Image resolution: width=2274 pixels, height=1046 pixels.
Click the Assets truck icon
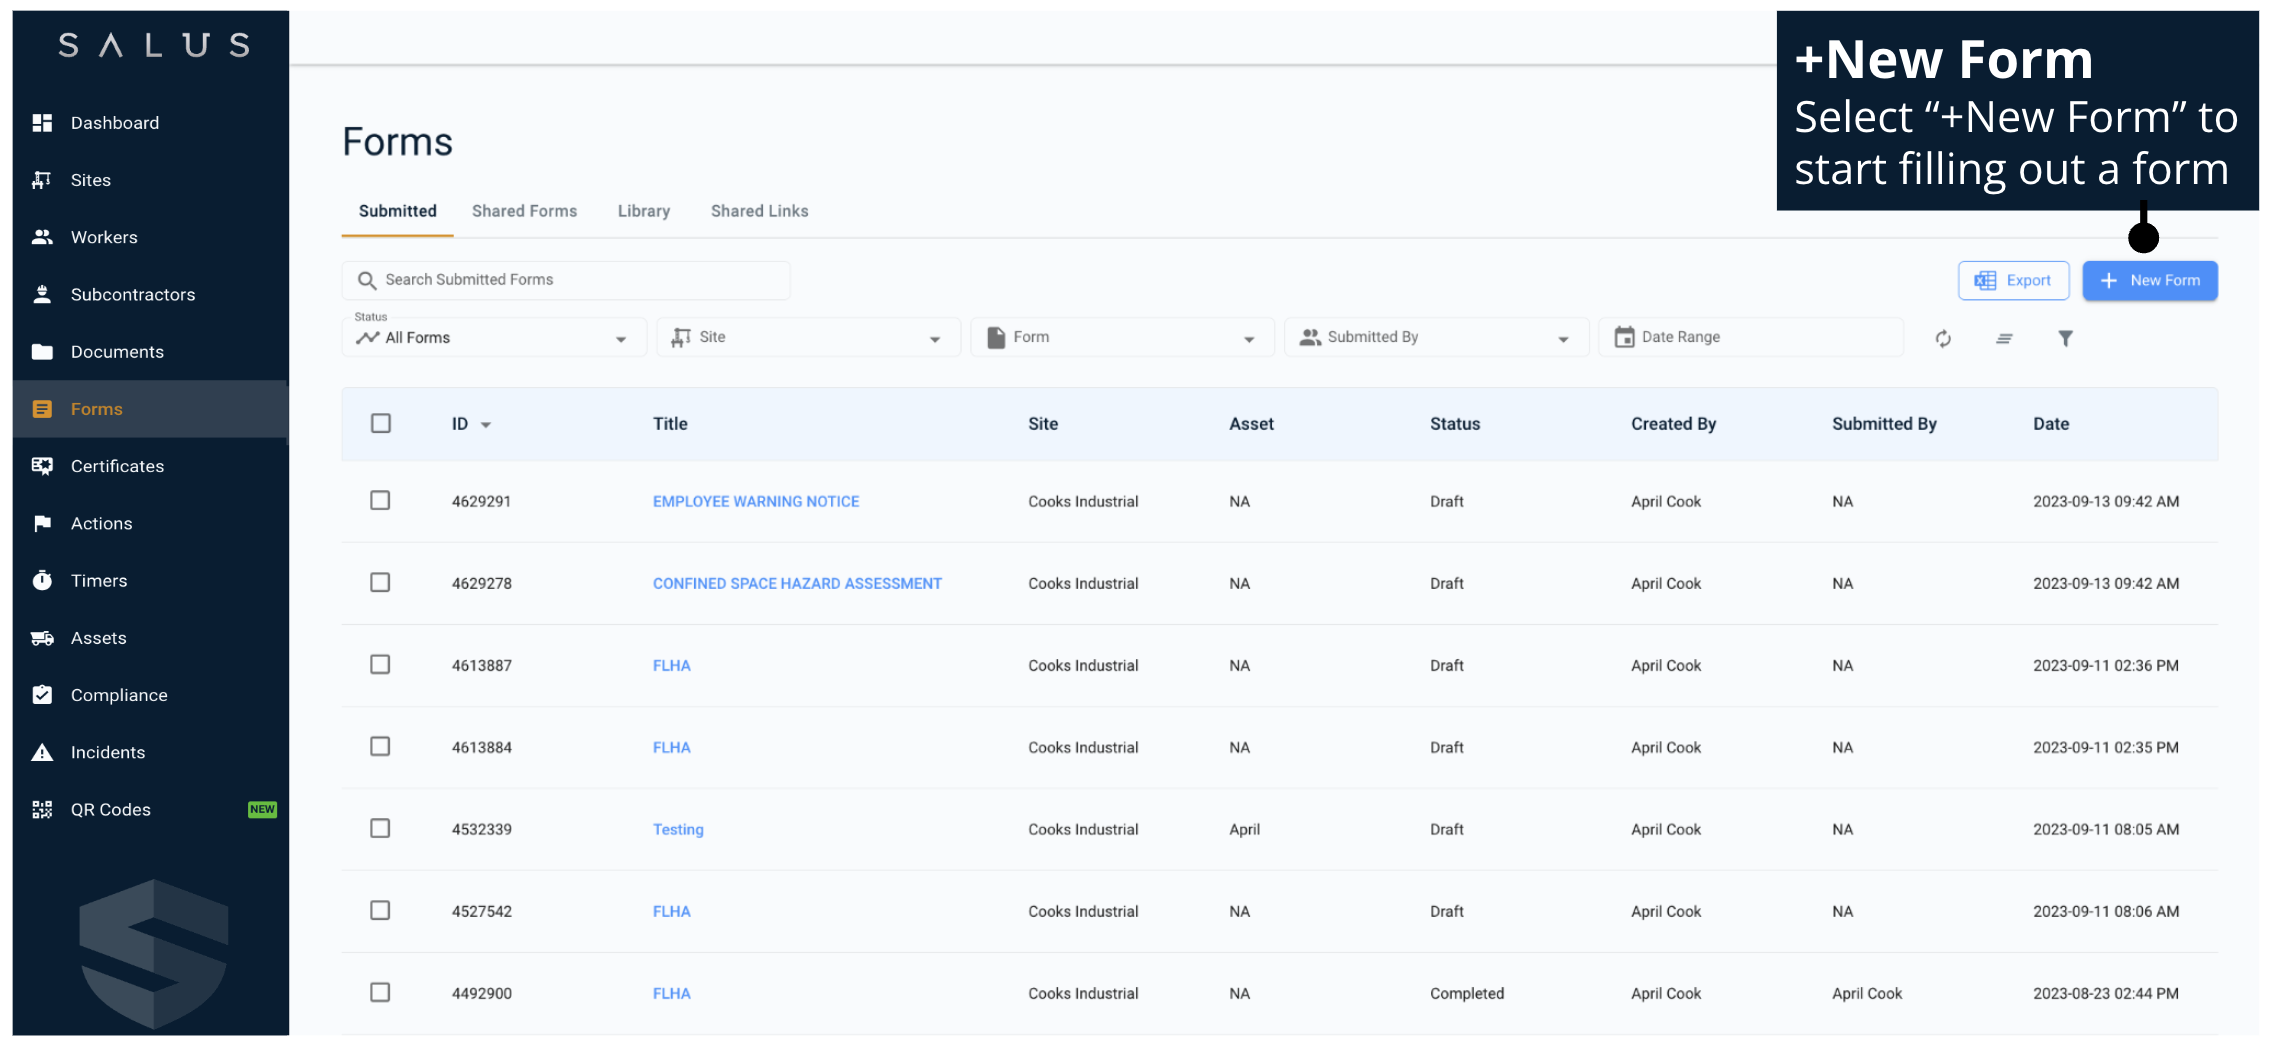(x=42, y=638)
